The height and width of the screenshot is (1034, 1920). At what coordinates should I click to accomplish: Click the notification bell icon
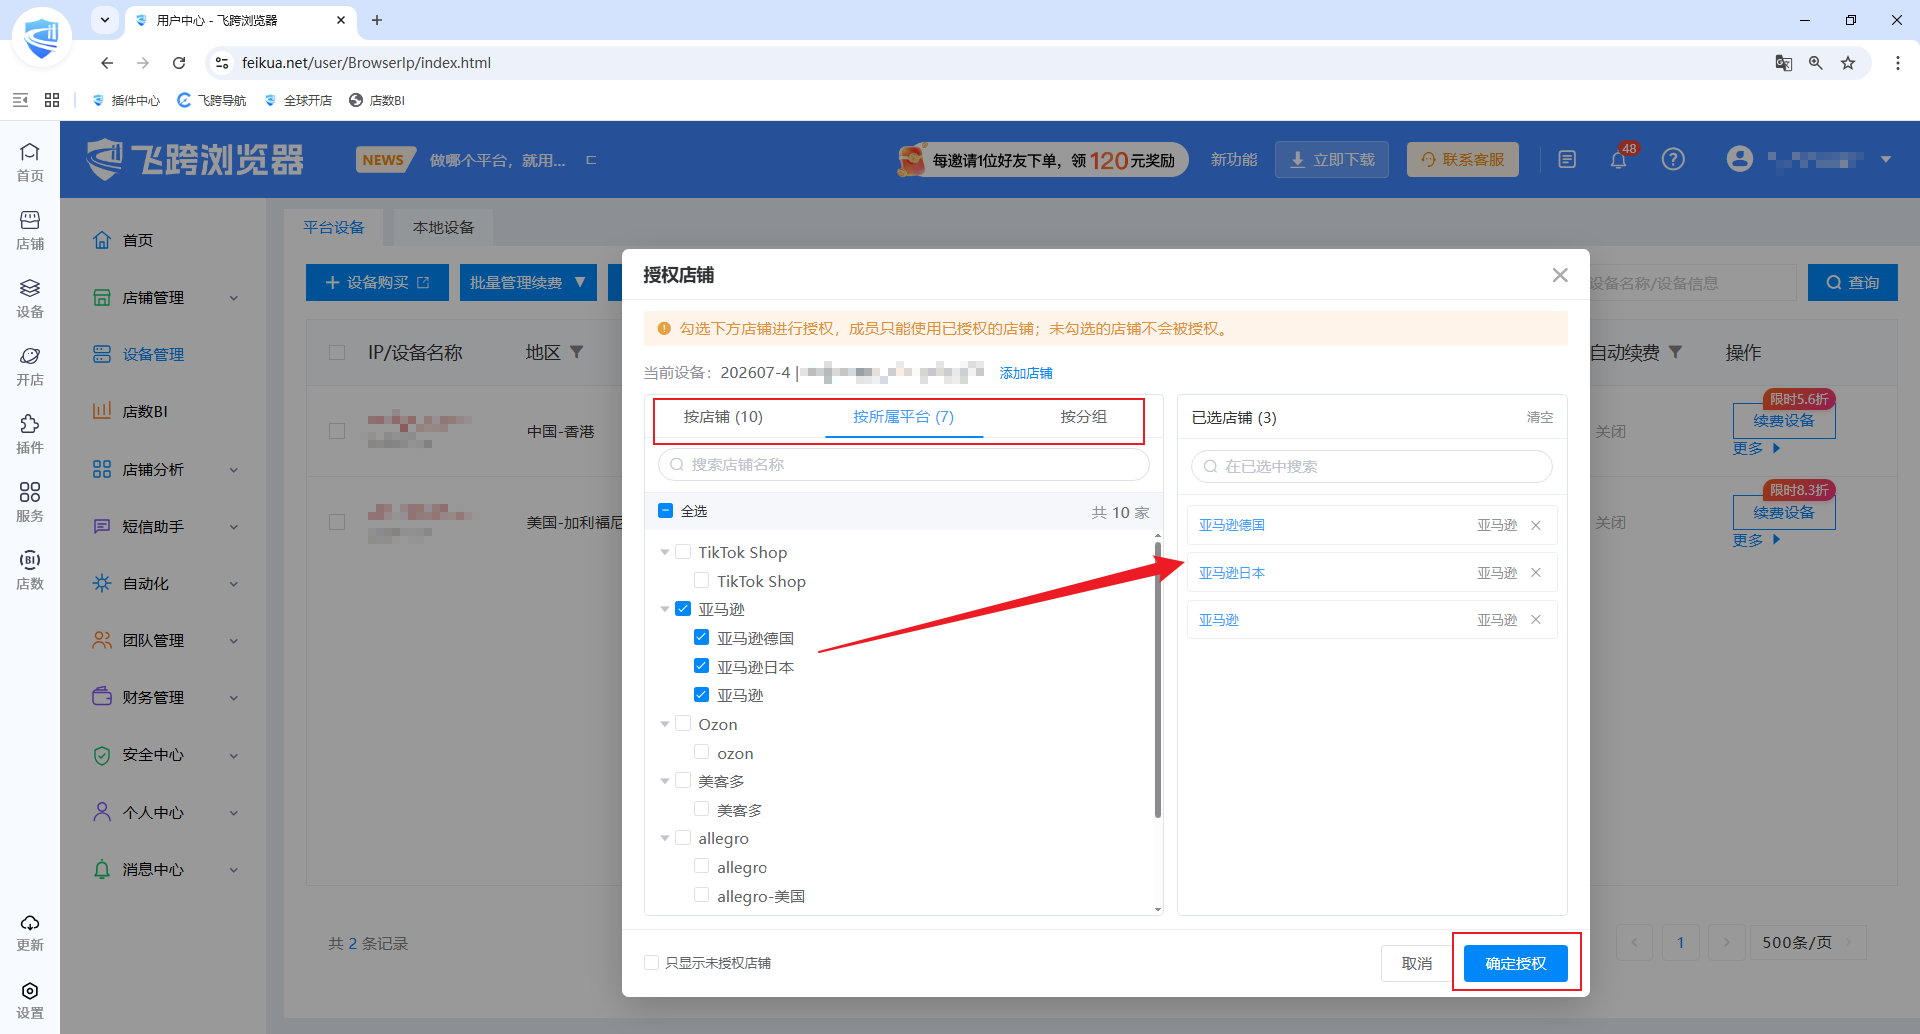[x=1619, y=160]
